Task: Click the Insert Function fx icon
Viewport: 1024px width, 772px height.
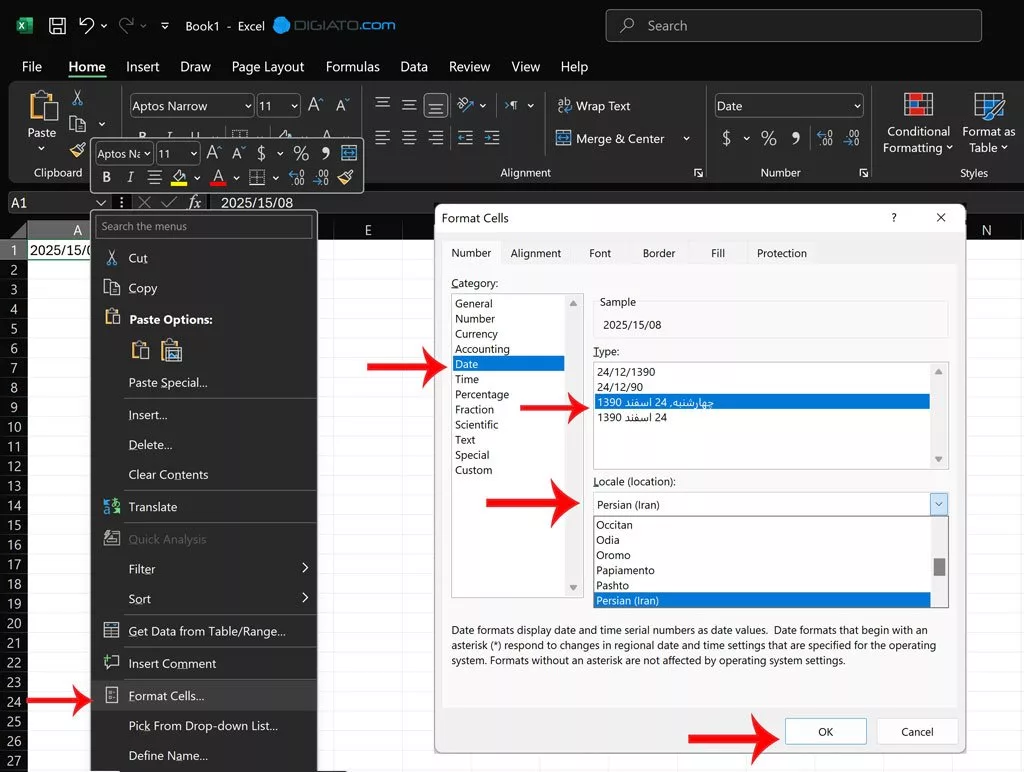Action: pyautogui.click(x=195, y=202)
